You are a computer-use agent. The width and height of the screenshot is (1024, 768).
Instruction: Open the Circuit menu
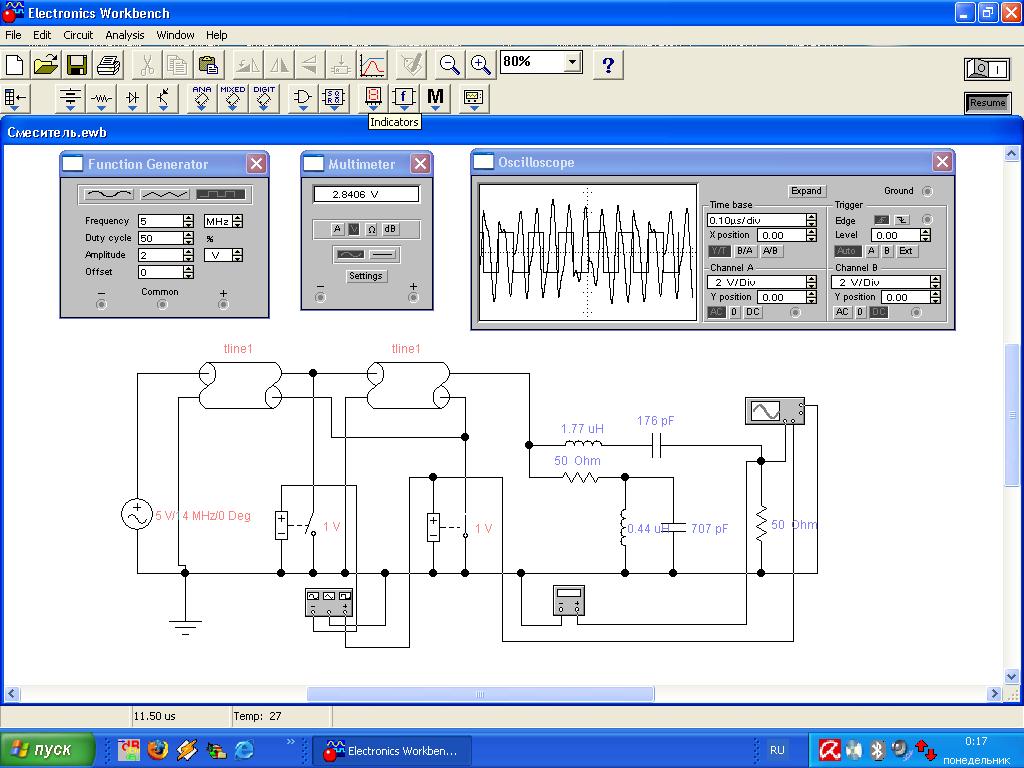click(78, 35)
